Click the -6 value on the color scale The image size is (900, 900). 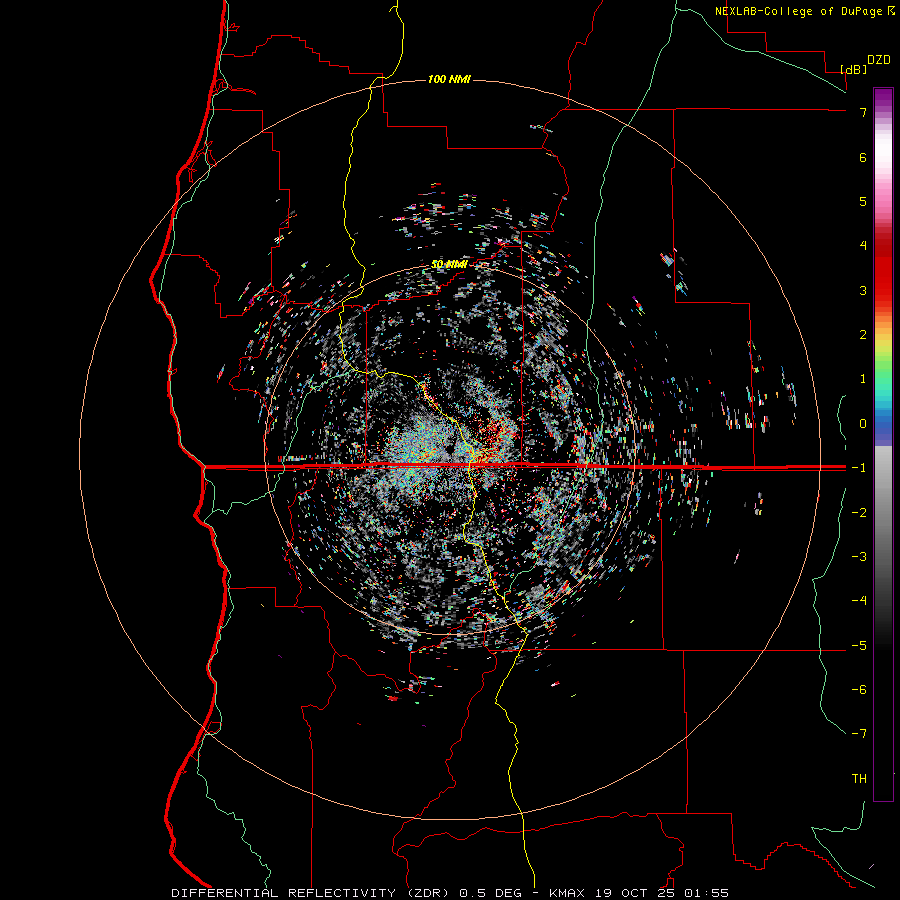pos(859,690)
